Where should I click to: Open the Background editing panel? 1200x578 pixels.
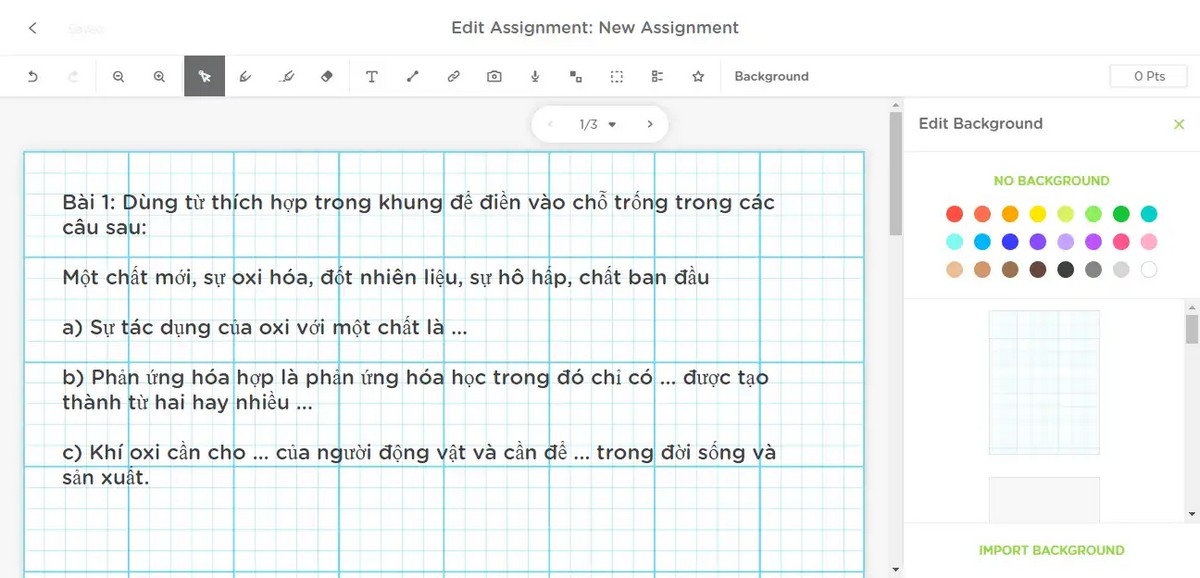pos(770,76)
